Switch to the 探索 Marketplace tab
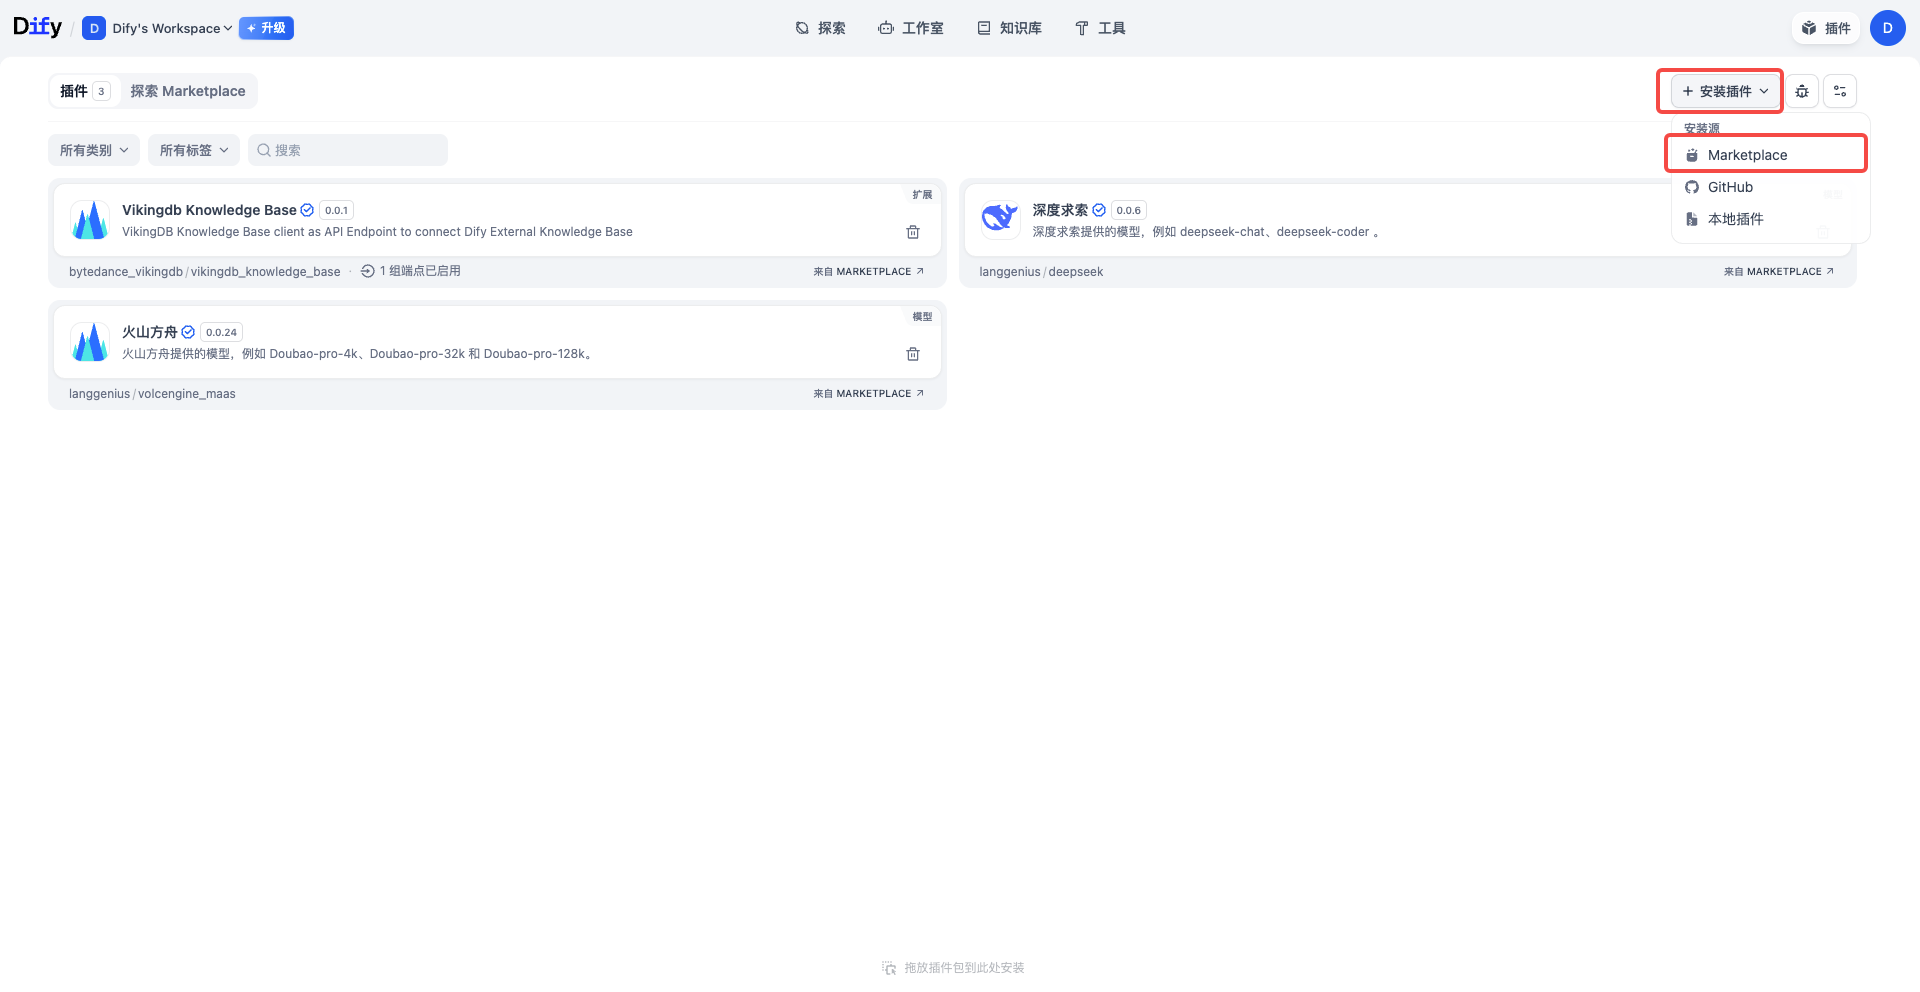The width and height of the screenshot is (1920, 992). click(188, 91)
